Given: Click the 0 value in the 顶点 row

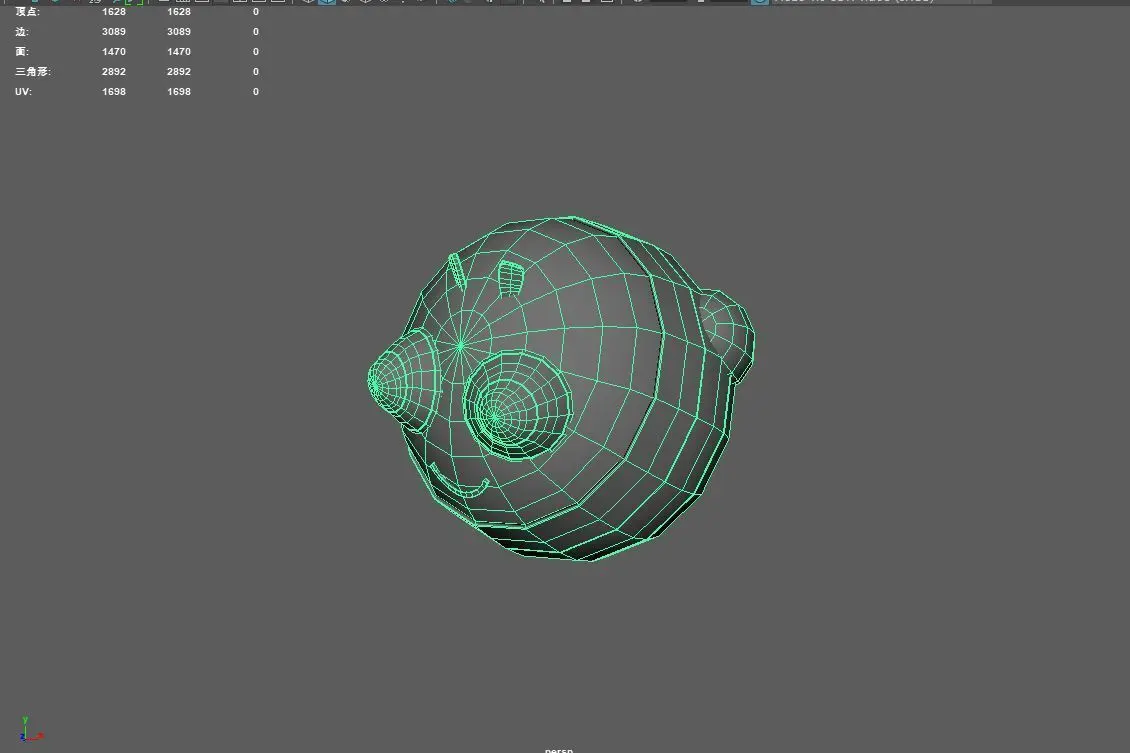Looking at the screenshot, I should point(256,12).
